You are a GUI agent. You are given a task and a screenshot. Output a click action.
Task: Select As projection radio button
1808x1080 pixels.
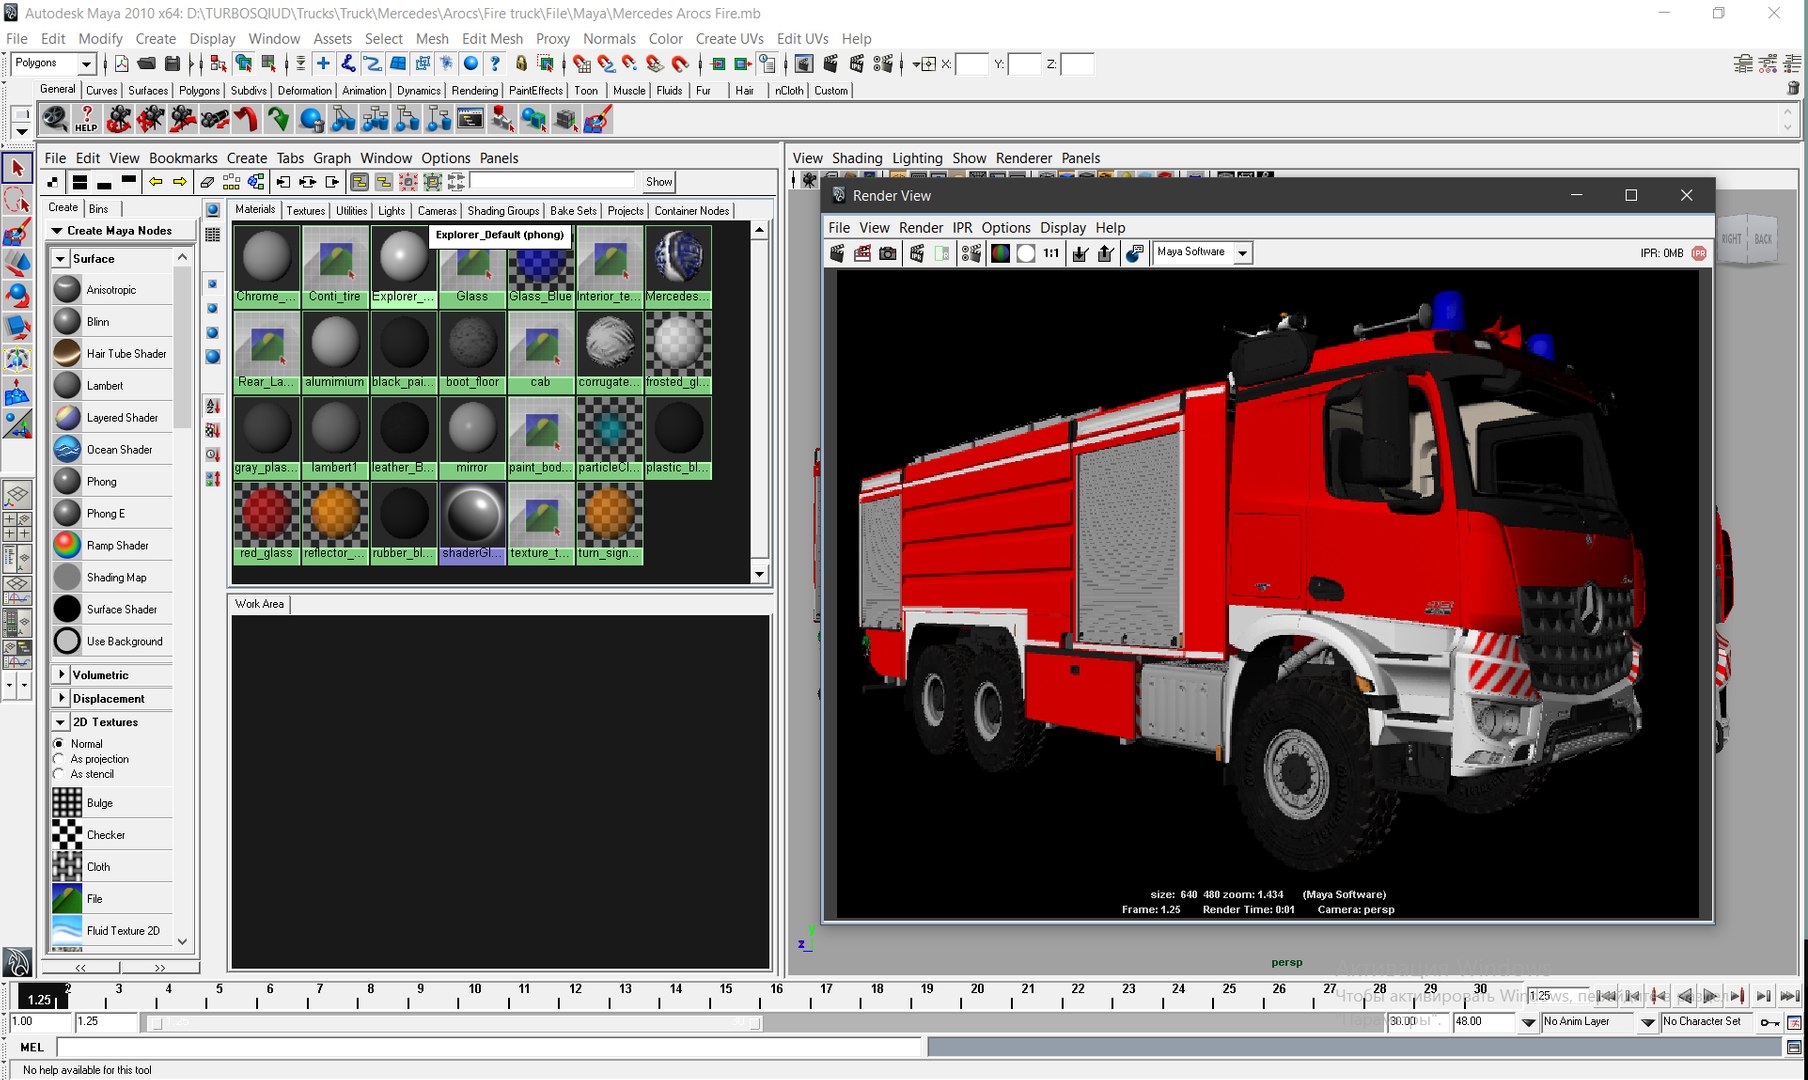[59, 759]
